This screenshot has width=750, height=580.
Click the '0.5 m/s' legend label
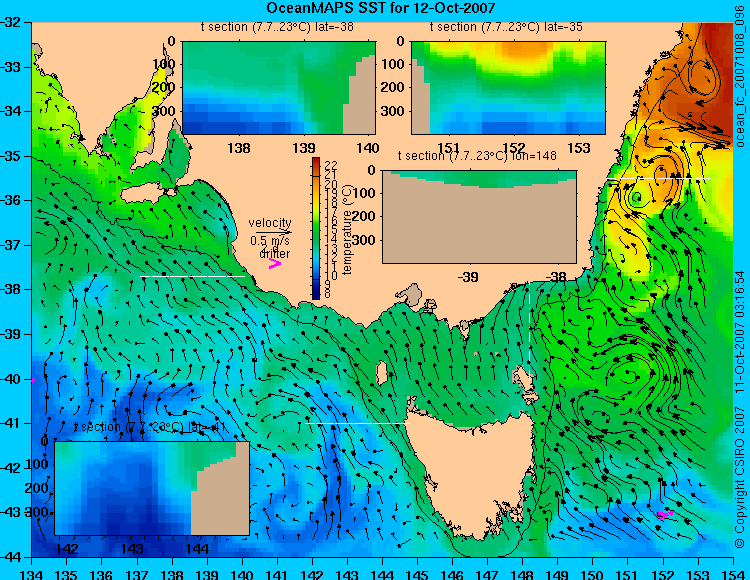point(270,241)
